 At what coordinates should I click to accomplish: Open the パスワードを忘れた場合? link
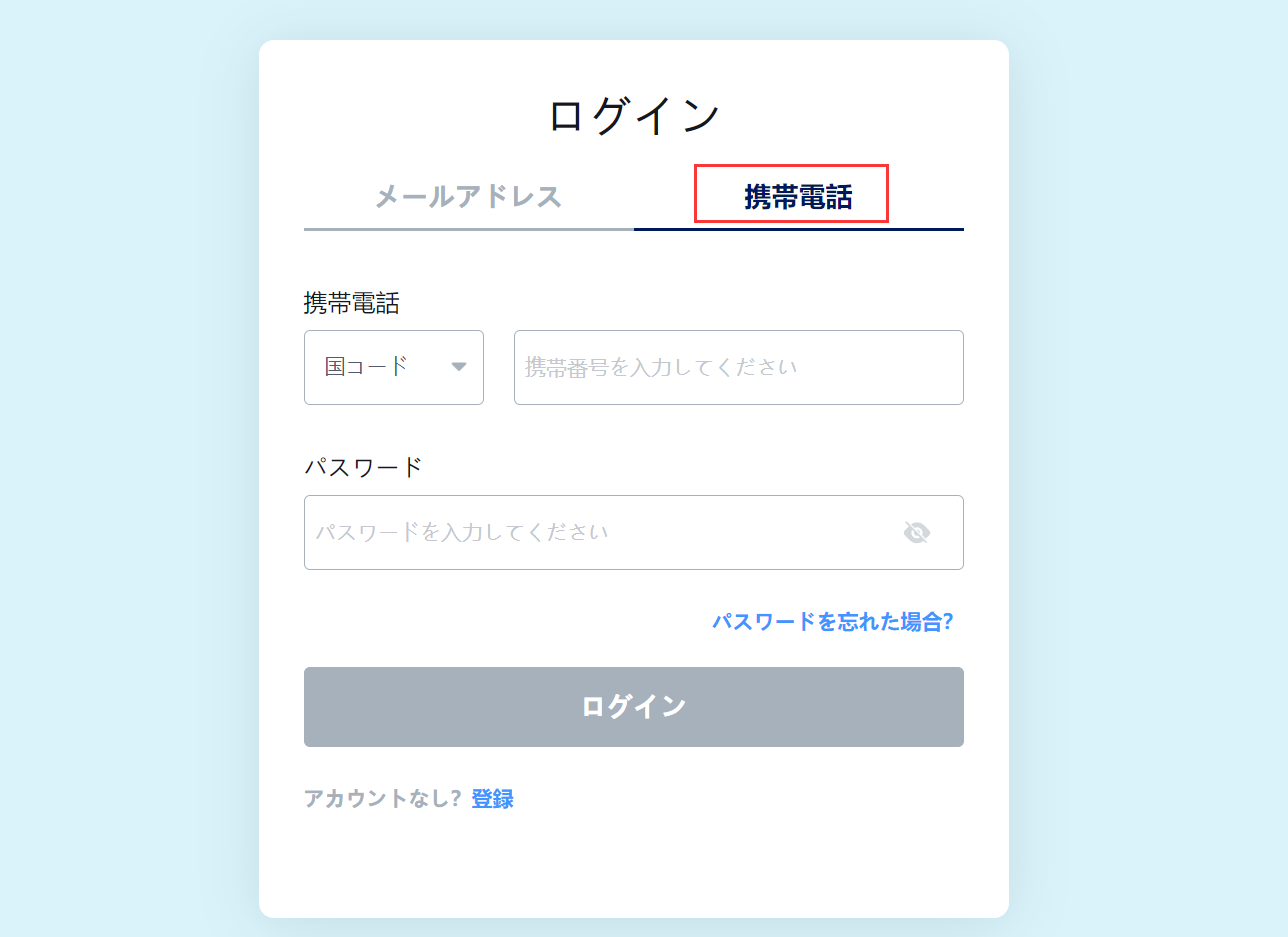click(x=832, y=621)
